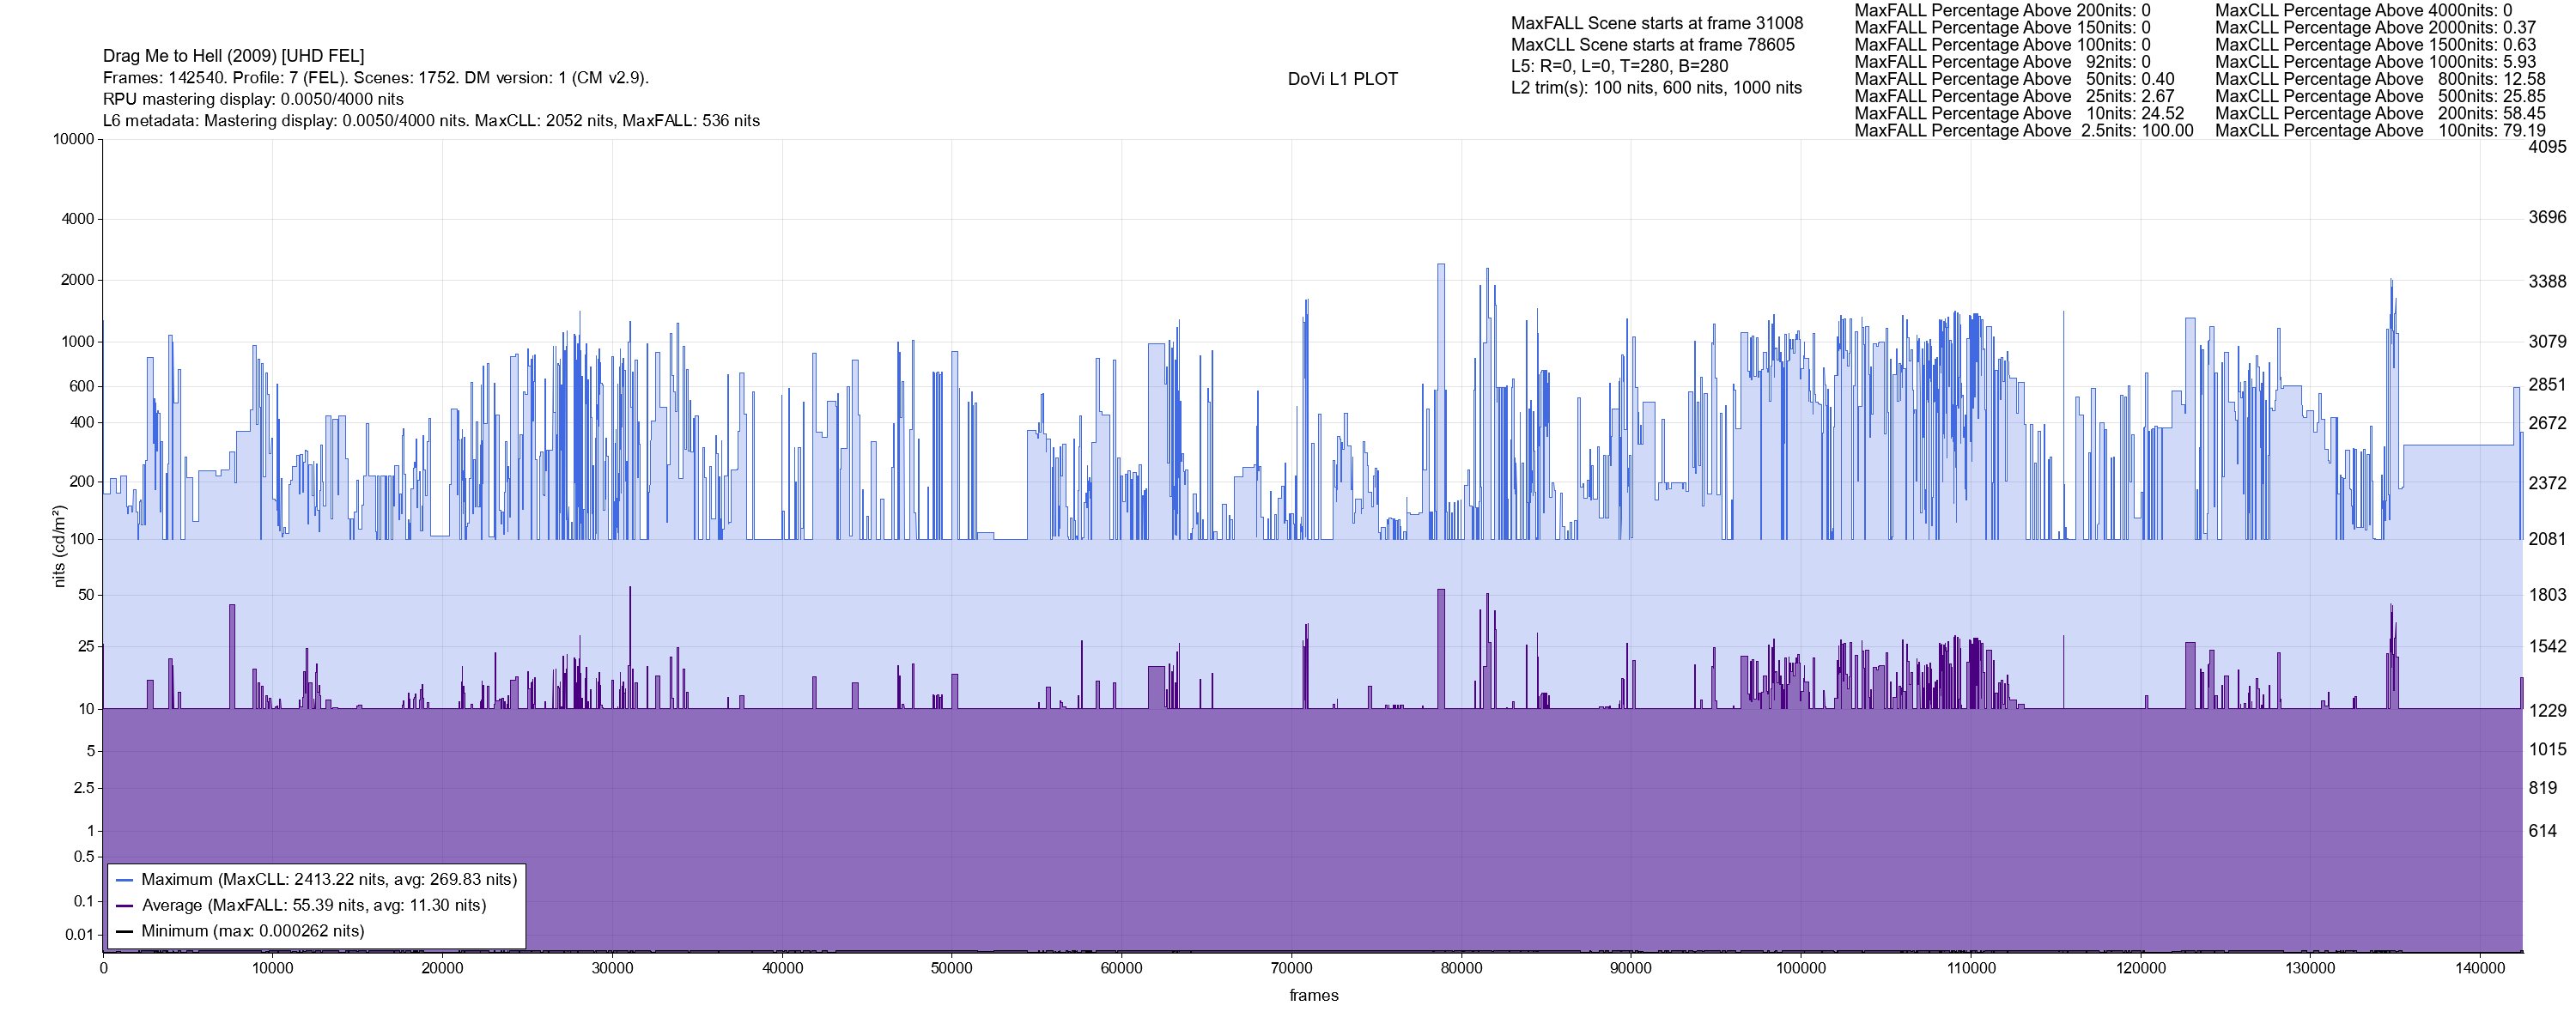Viewport: 2576px width, 1030px height.
Task: Click the RPU mastering display info line
Action: [x=253, y=99]
